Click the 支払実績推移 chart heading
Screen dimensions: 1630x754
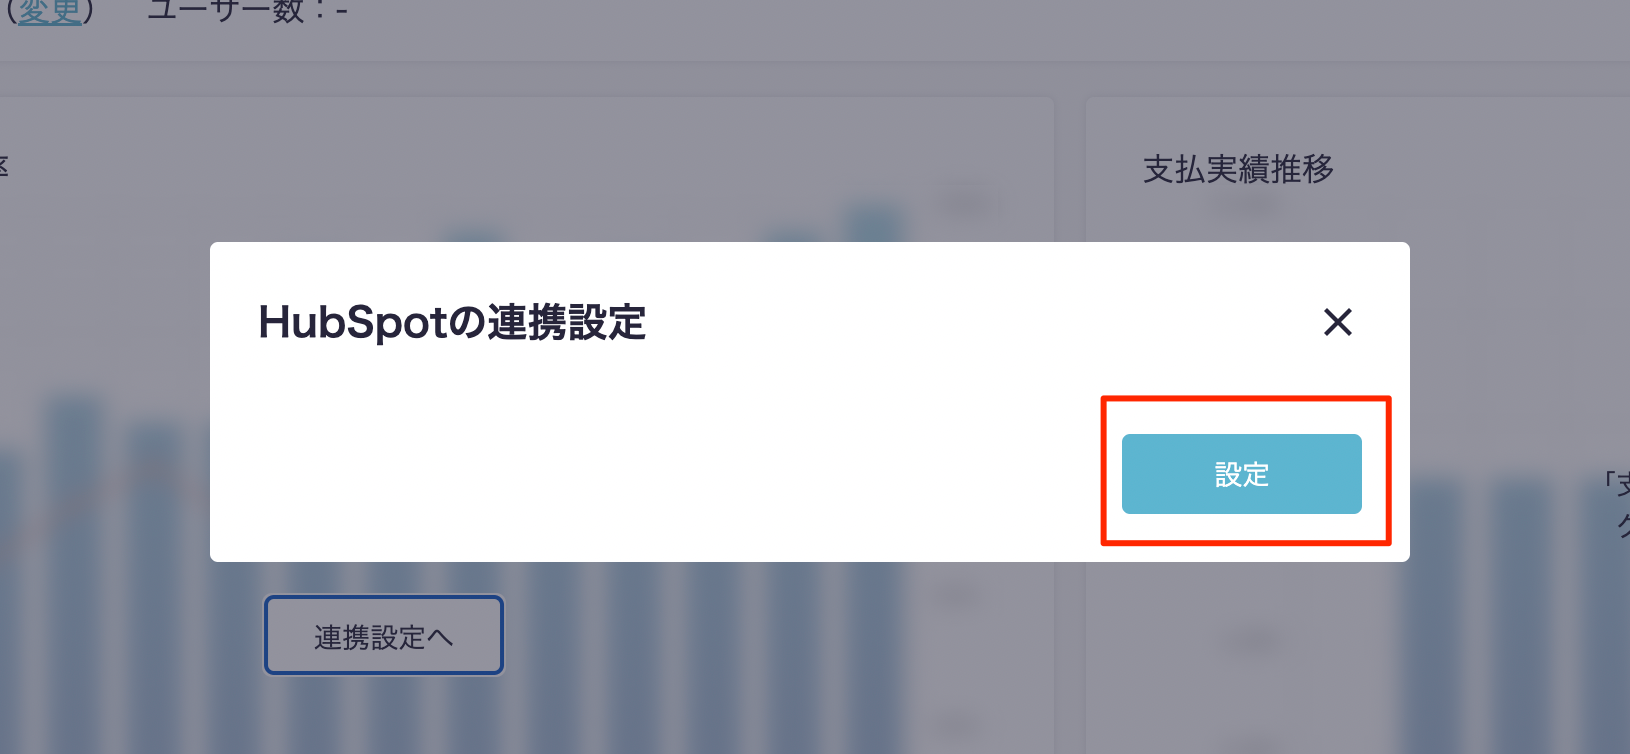point(1238,169)
